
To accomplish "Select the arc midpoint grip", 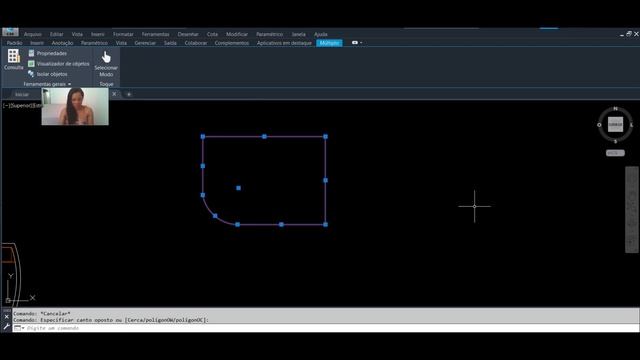I will [x=215, y=216].
